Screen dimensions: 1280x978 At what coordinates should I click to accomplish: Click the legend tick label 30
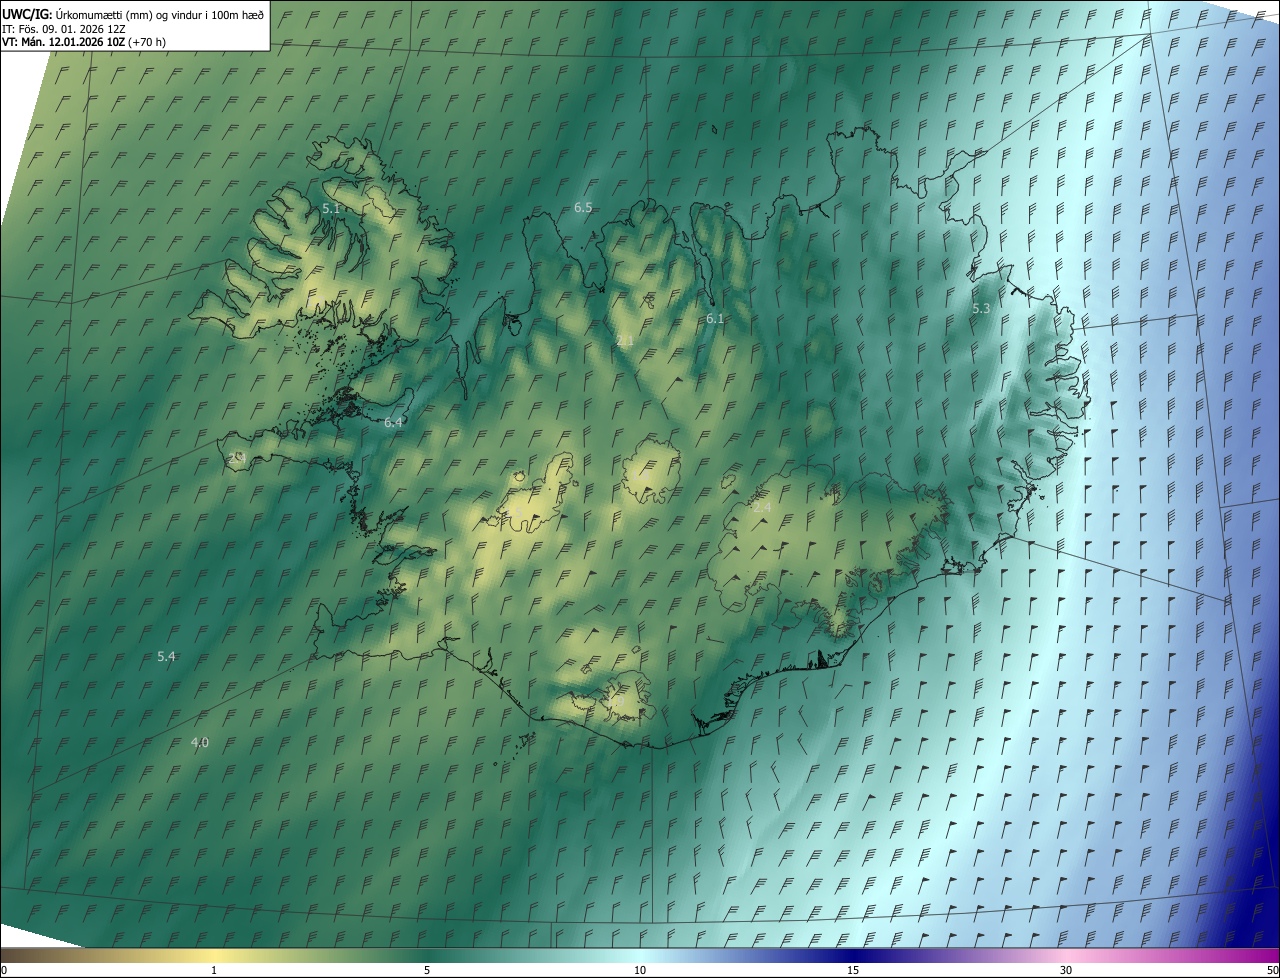click(1066, 970)
